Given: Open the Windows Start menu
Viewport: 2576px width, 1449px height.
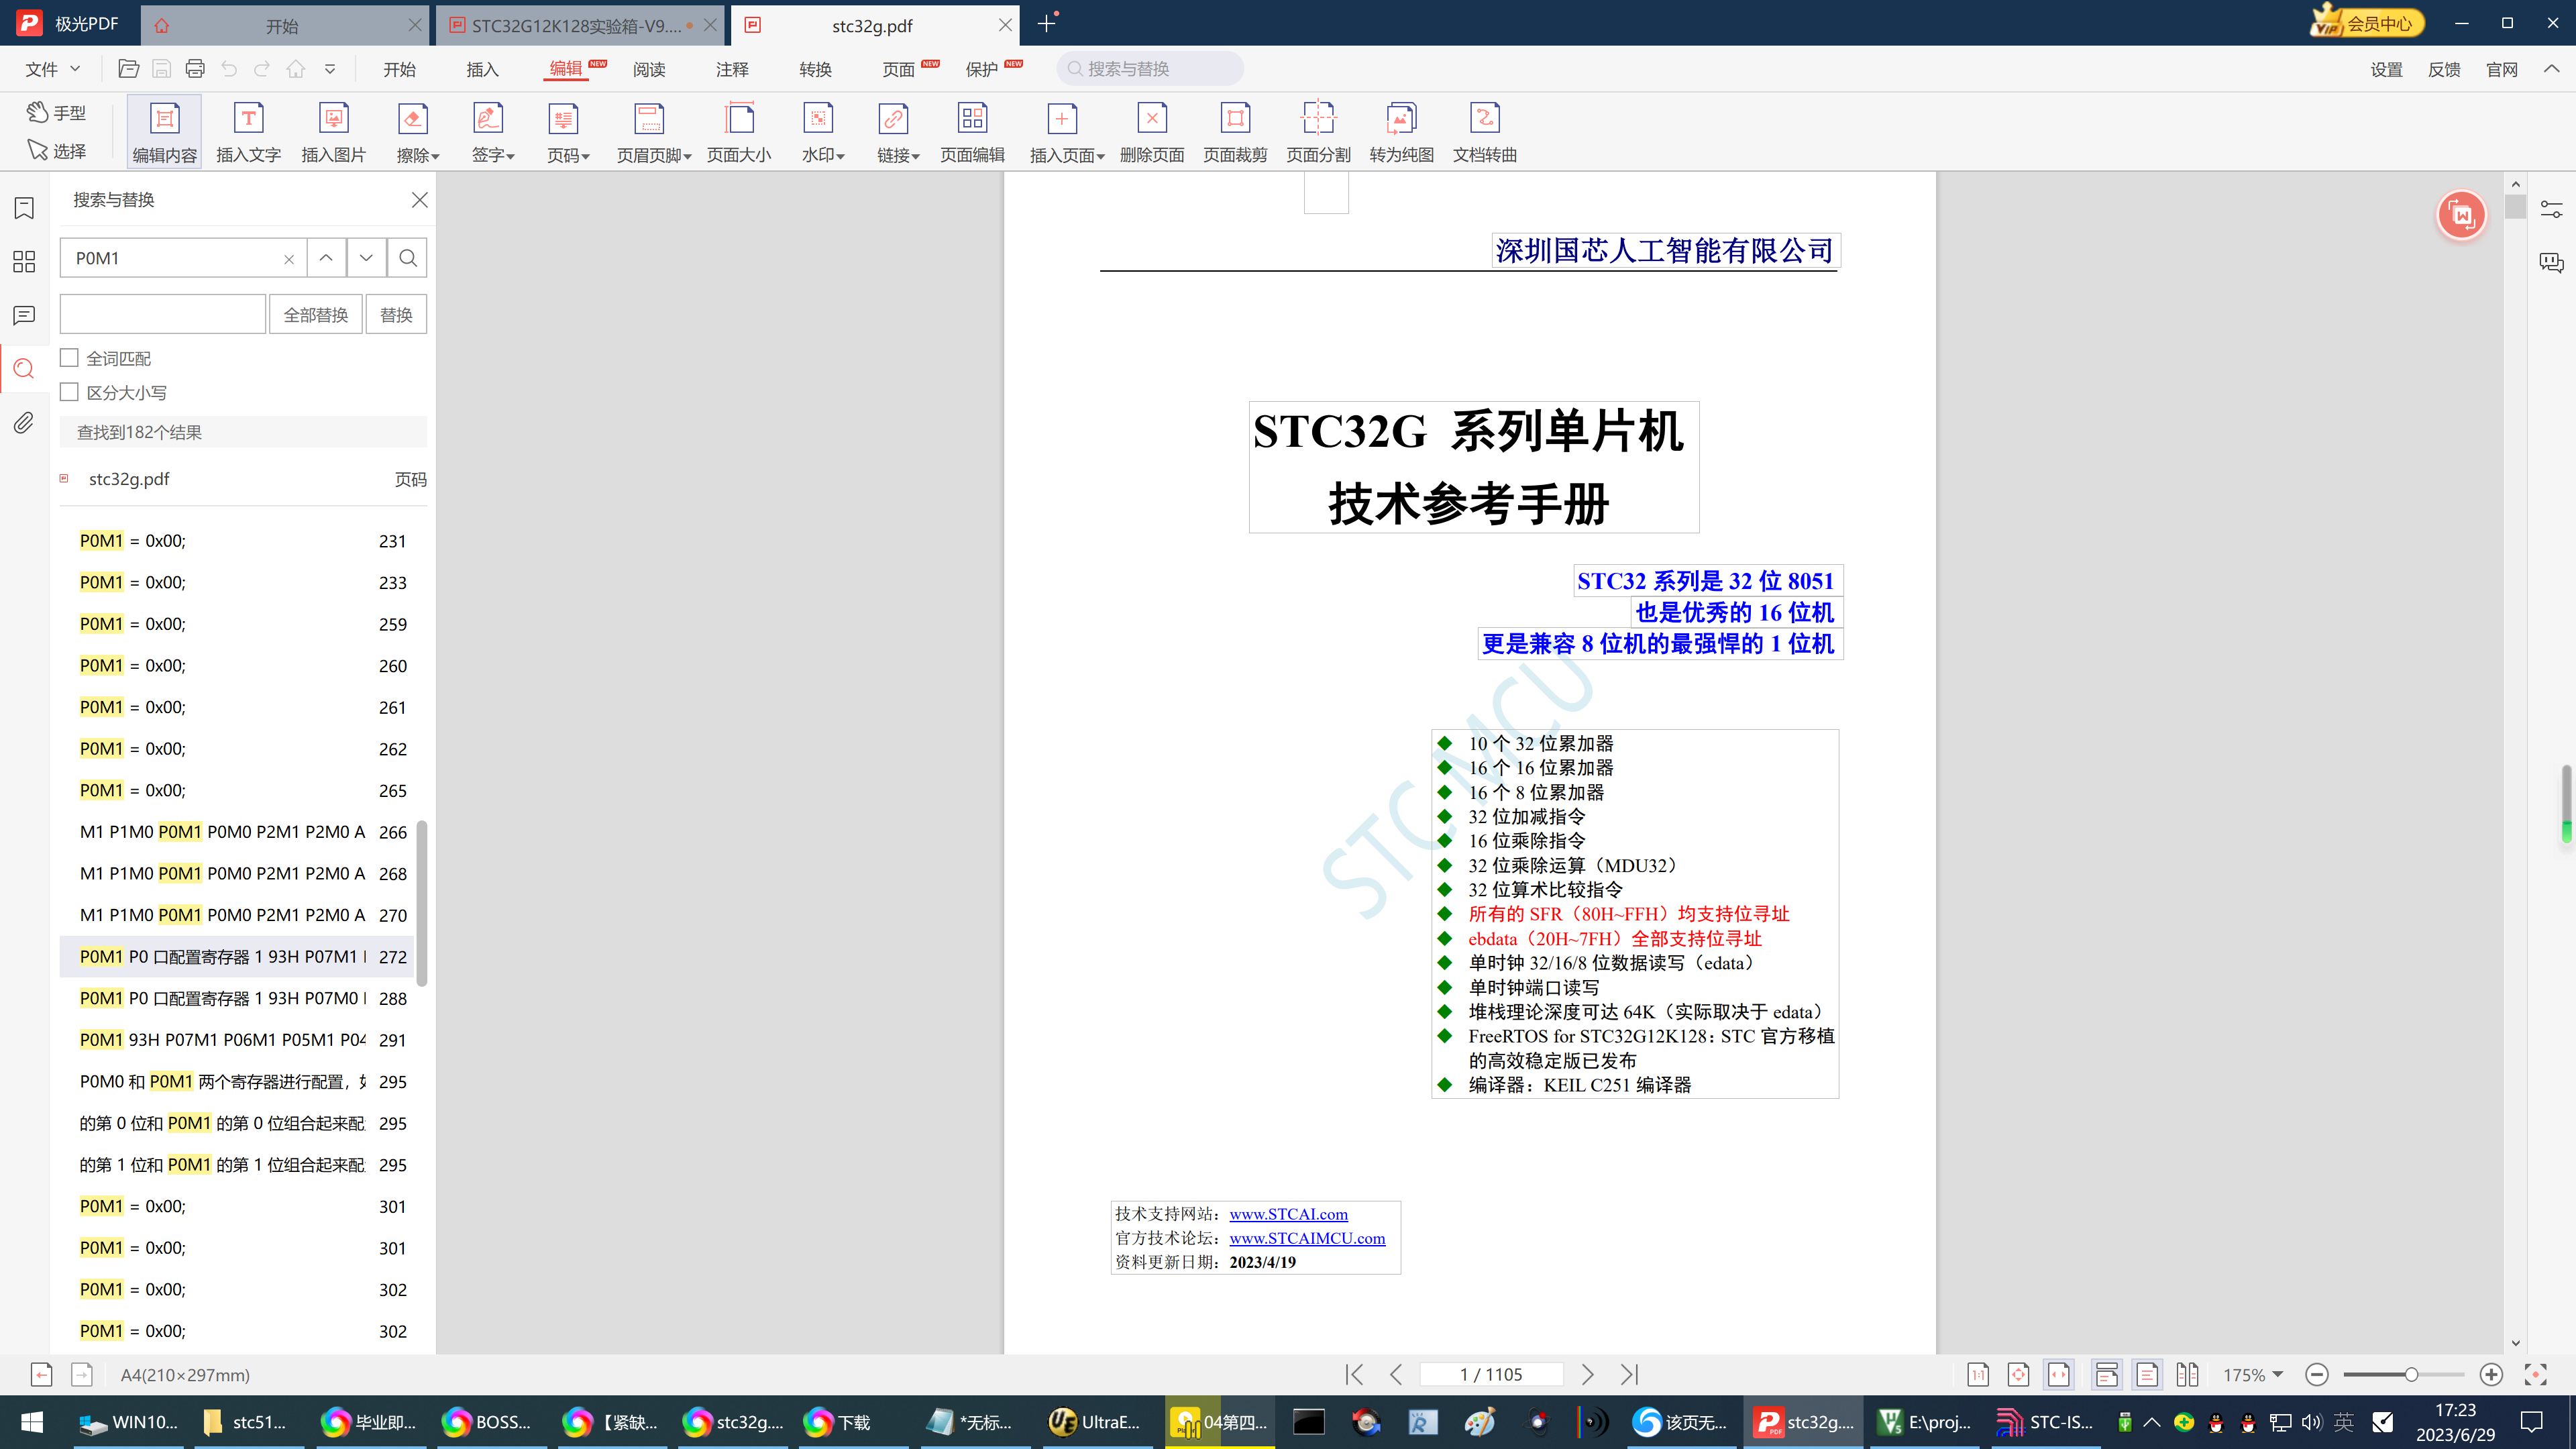Looking at the screenshot, I should click(31, 1422).
